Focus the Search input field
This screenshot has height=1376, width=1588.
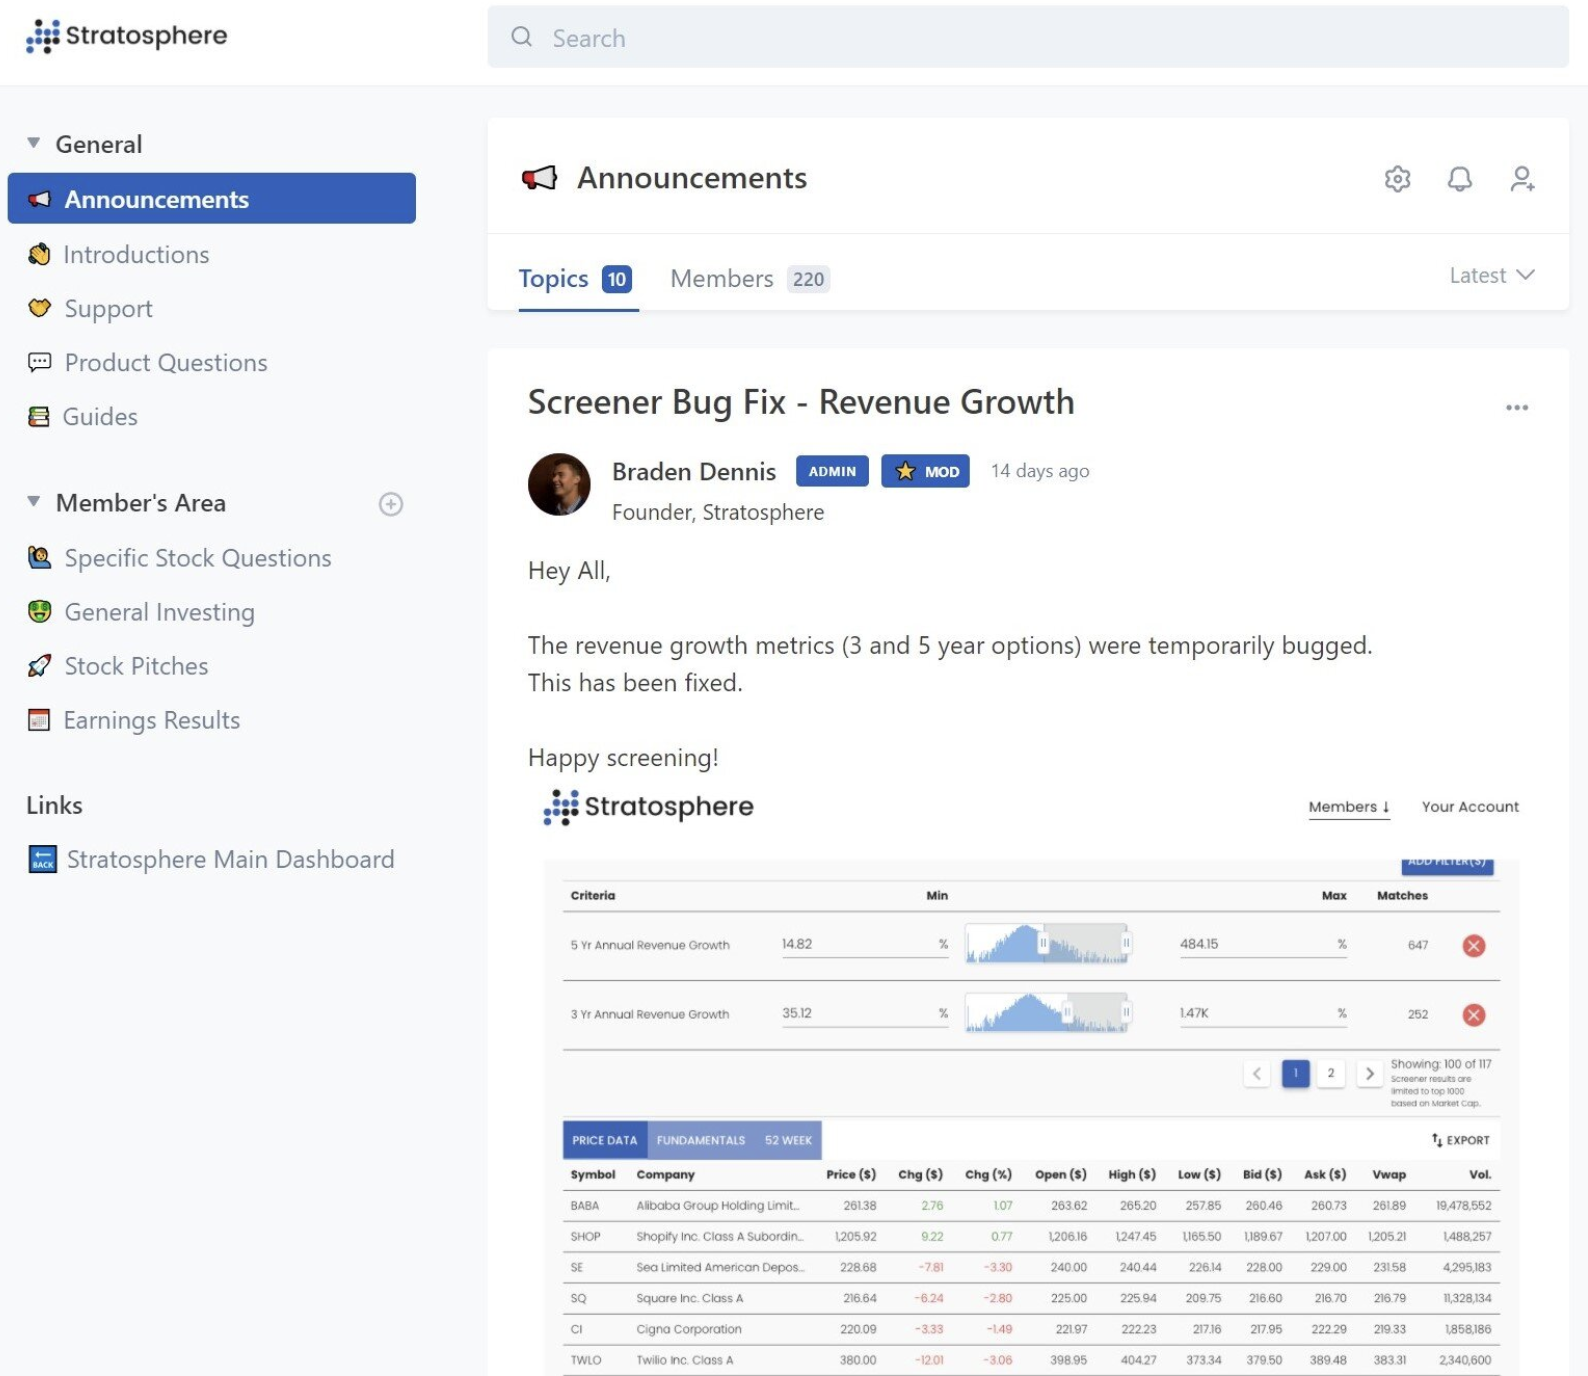click(x=1028, y=37)
